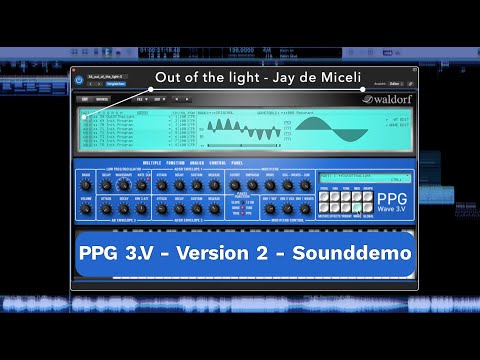480x360 pixels.
Task: Click the VOLUME knob
Action: (x=86, y=209)
